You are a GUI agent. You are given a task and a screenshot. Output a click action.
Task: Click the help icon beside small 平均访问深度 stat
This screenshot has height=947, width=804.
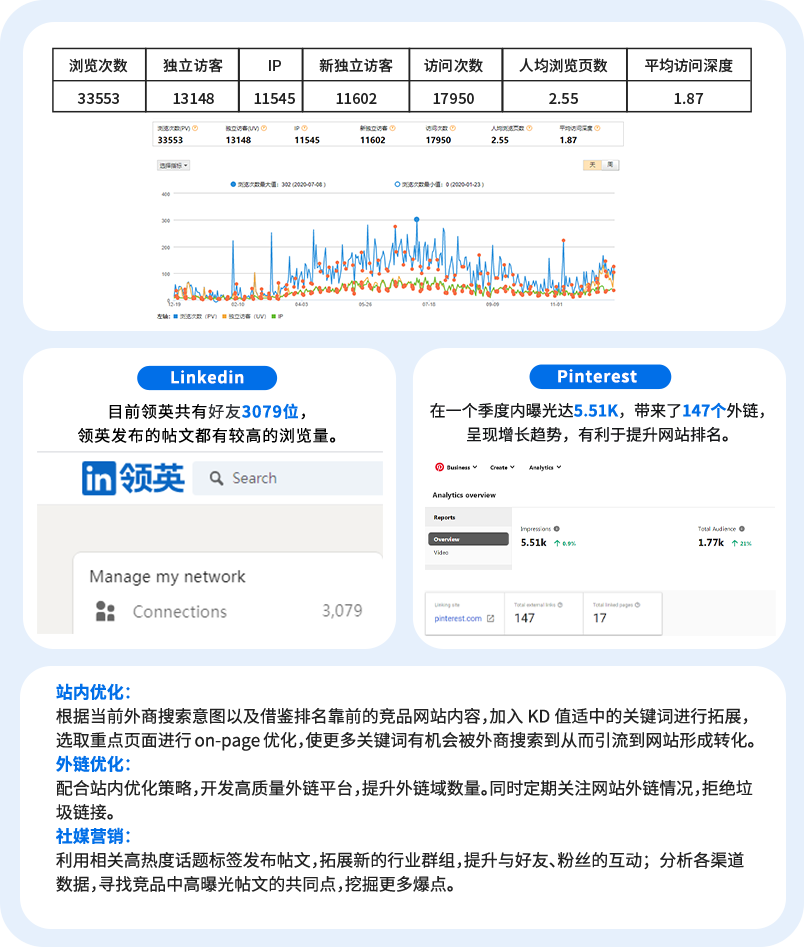coord(597,128)
